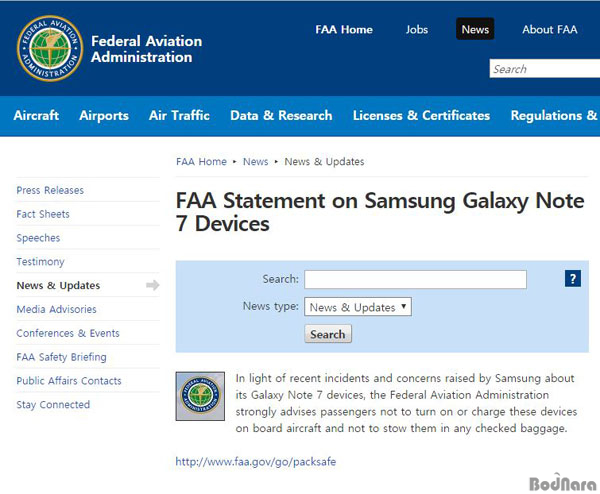Image resolution: width=600 pixels, height=494 pixels.
Task: Click the FAA seal thumbnail beside article
Action: pyautogui.click(x=200, y=396)
